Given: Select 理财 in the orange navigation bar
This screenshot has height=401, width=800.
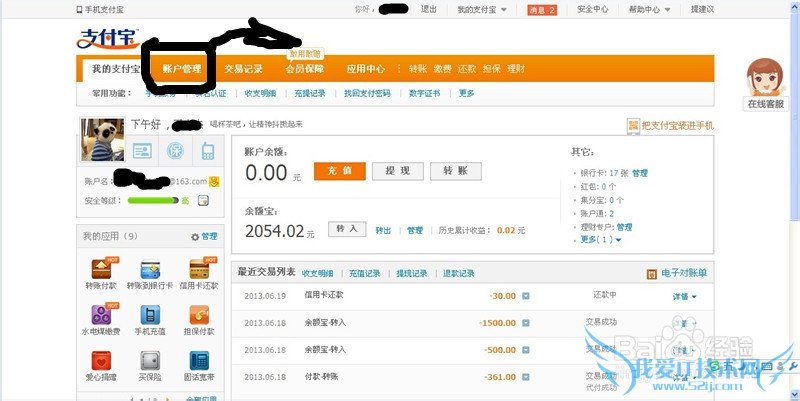Looking at the screenshot, I should [x=516, y=69].
